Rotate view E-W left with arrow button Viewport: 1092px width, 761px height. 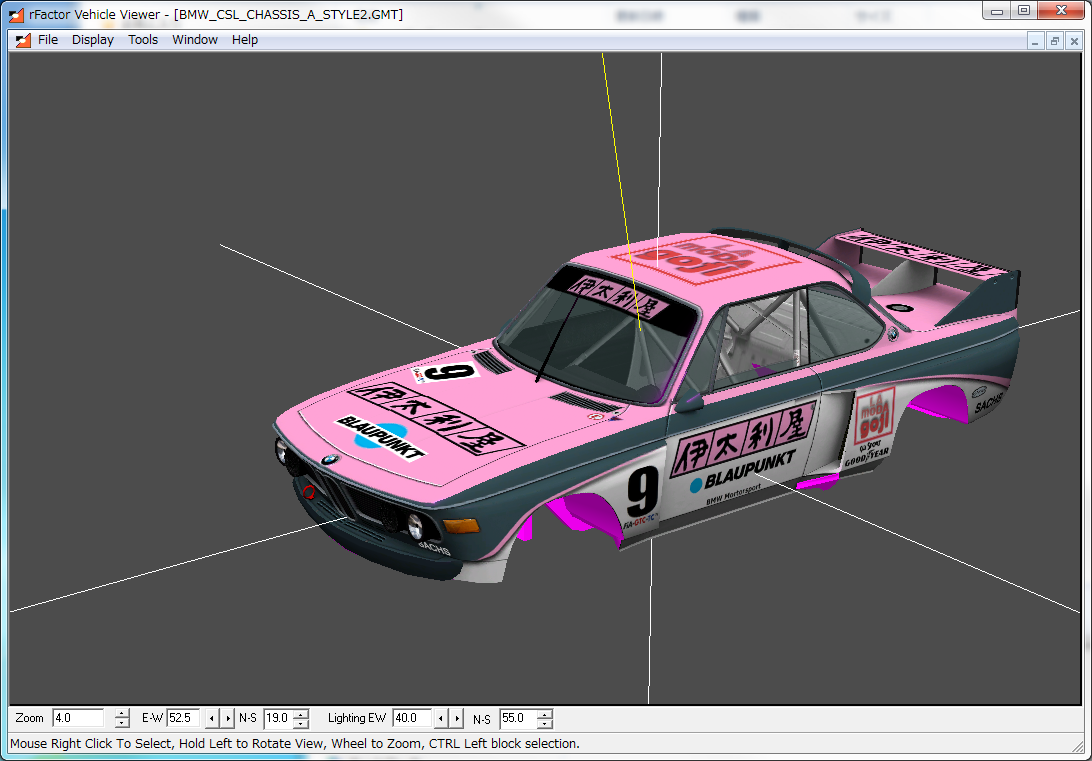(x=212, y=718)
